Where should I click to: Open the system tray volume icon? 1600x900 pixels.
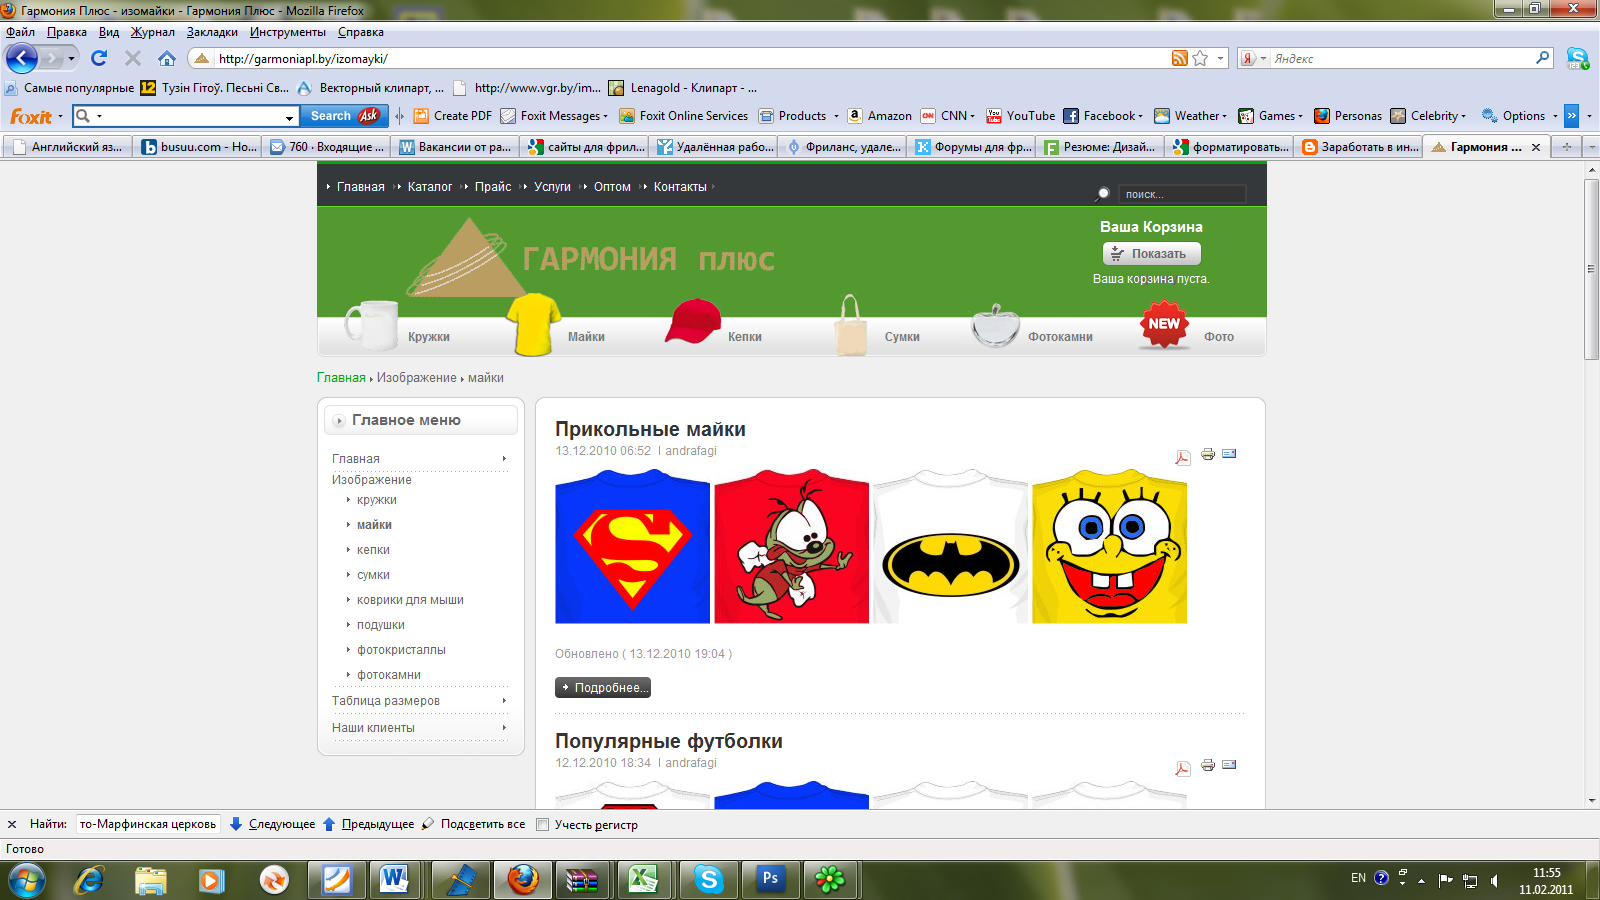pos(1494,880)
